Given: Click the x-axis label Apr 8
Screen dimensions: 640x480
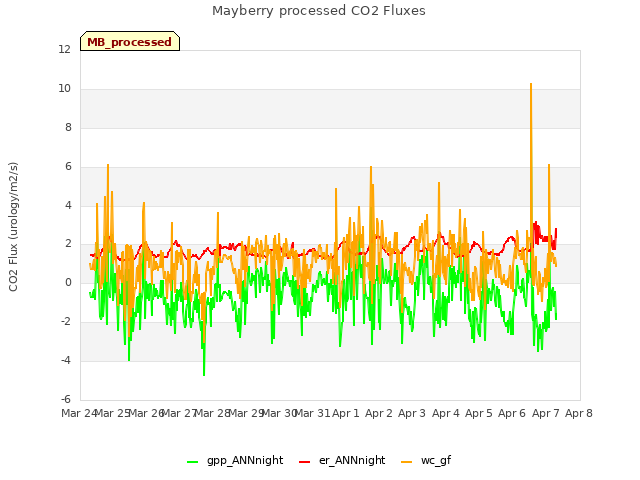Looking at the screenshot, I should coord(579,413).
